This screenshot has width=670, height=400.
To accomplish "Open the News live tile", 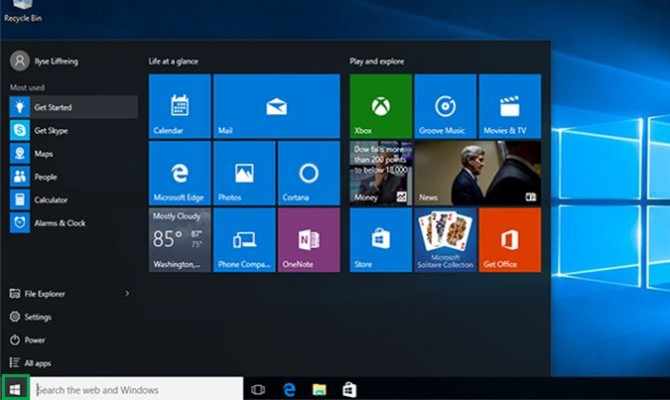I will [x=478, y=173].
